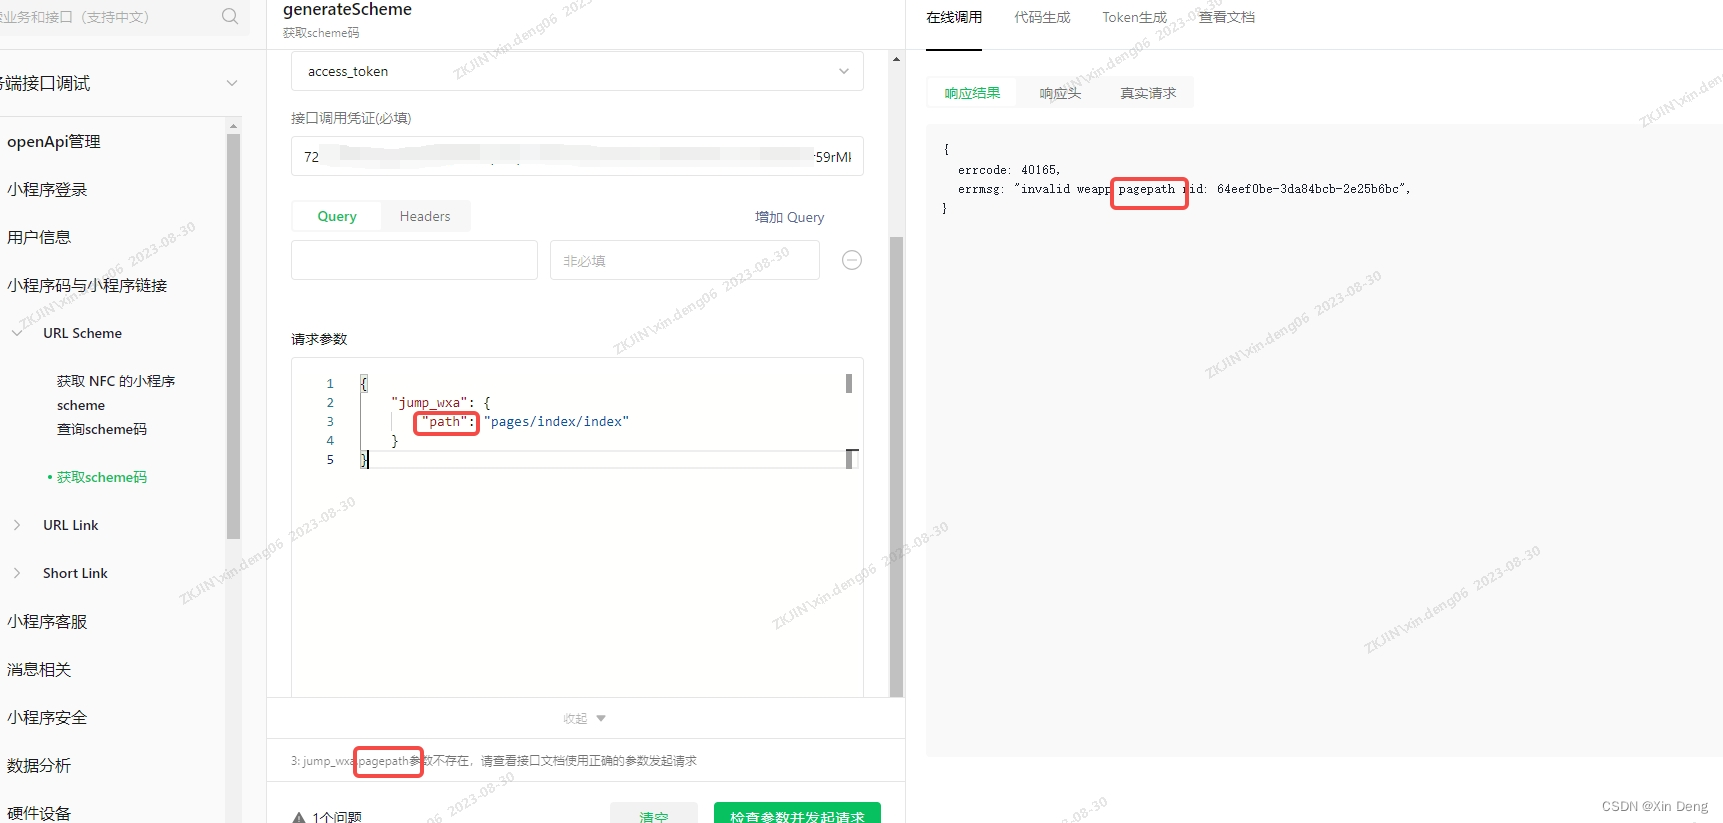1723x823 pixels.
Task: Click line number 3 in editor gutter
Action: (330, 421)
